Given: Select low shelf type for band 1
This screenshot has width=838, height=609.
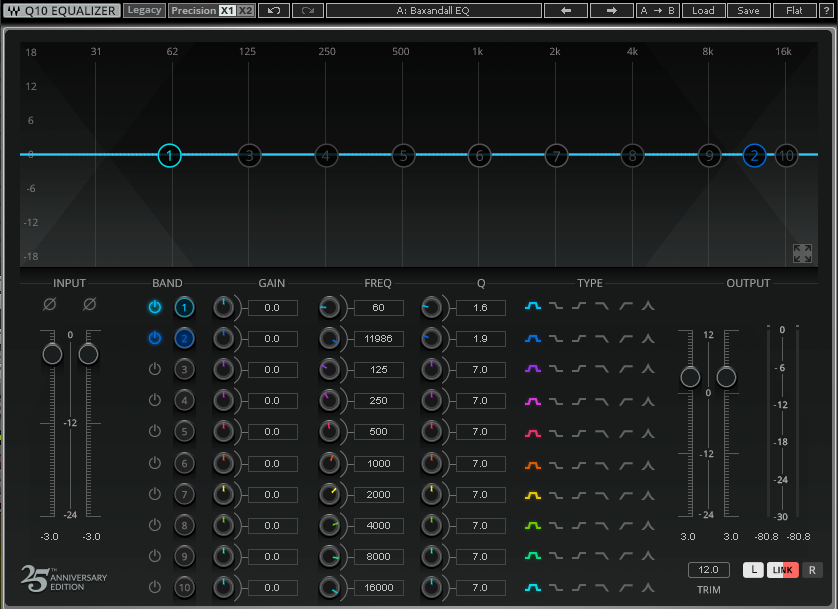Looking at the screenshot, I should tap(556, 306).
